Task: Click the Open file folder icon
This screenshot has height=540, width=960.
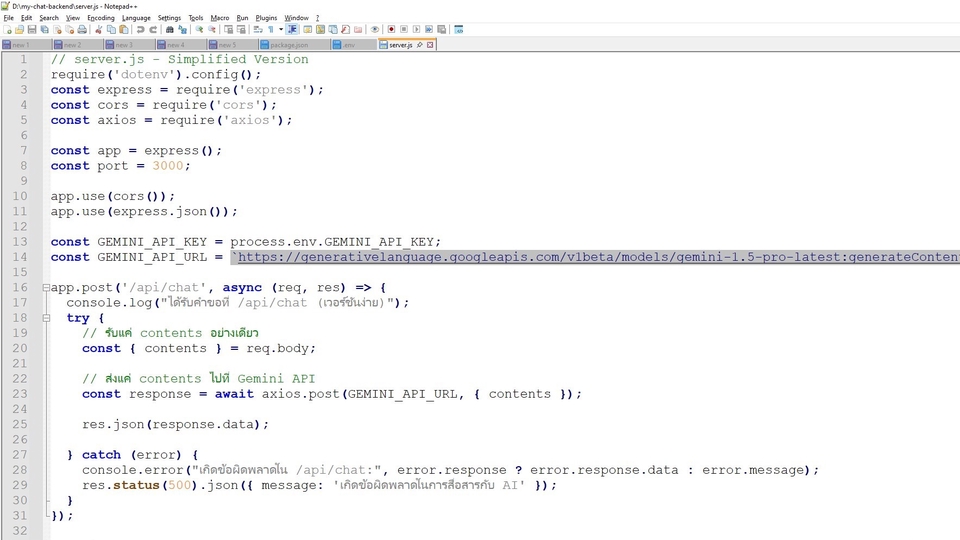Action: pyautogui.click(x=19, y=30)
